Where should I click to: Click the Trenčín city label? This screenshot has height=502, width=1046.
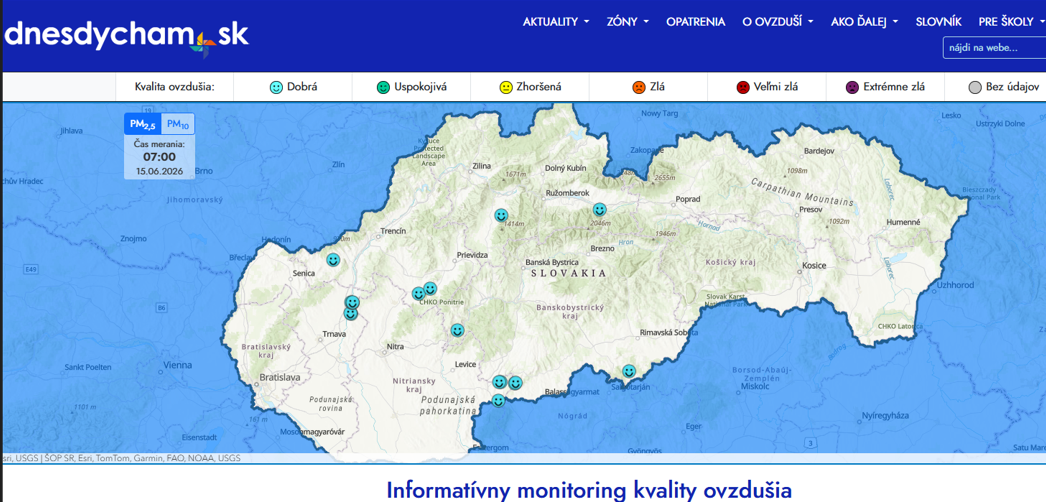393,231
